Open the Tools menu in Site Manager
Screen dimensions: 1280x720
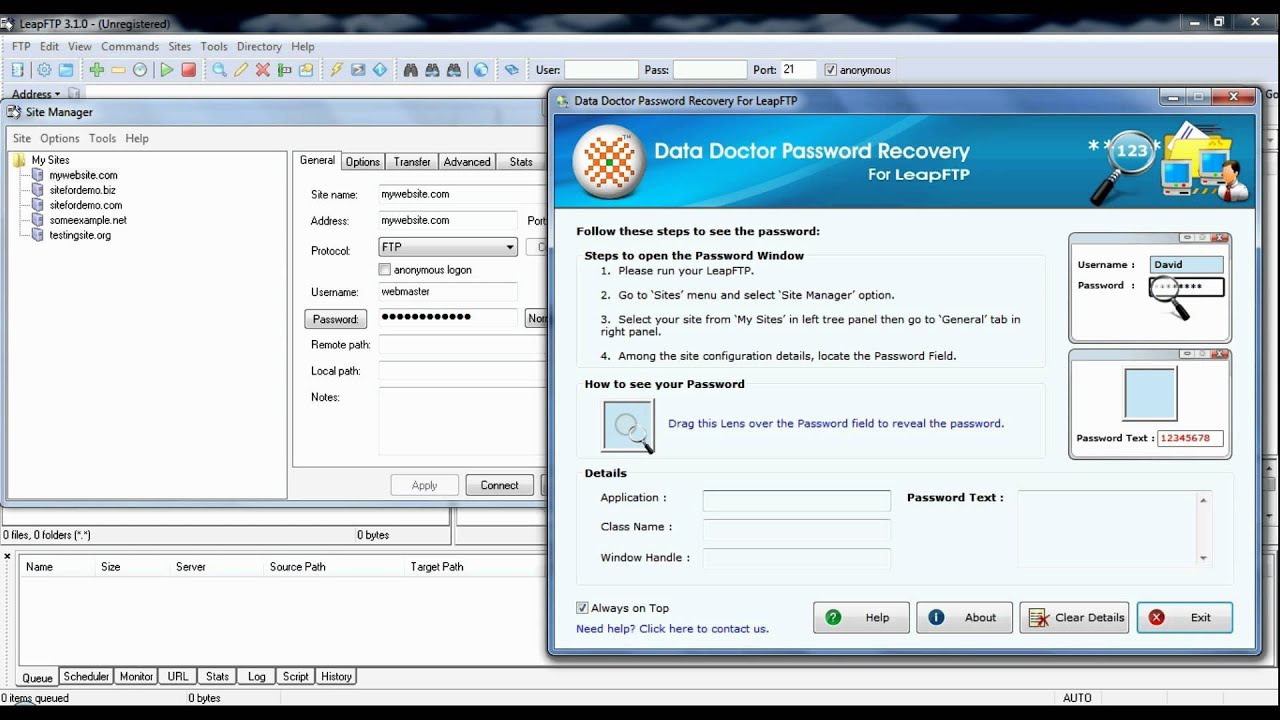point(102,138)
